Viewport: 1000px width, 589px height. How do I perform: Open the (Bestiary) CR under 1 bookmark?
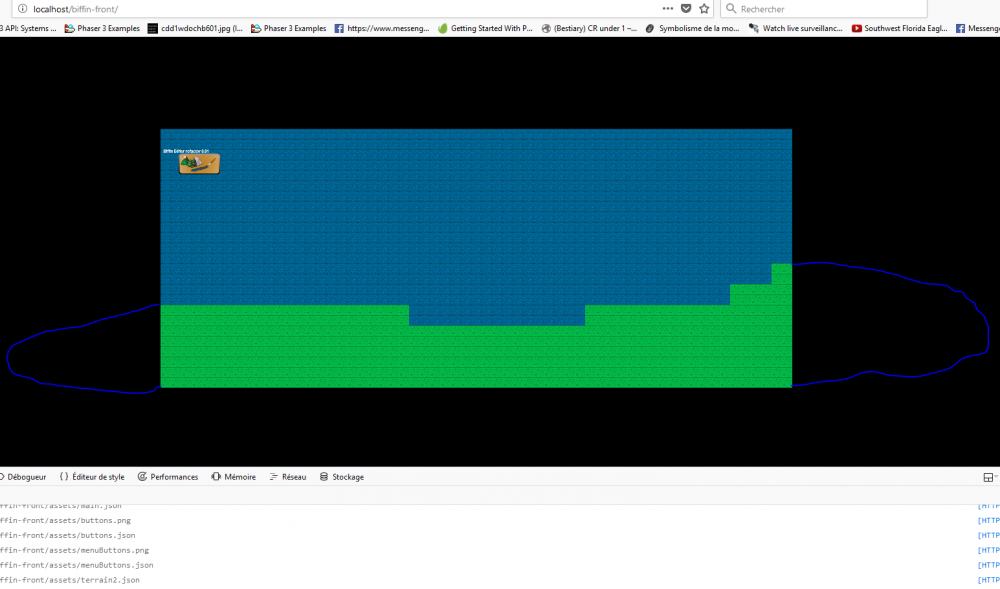click(x=589, y=29)
